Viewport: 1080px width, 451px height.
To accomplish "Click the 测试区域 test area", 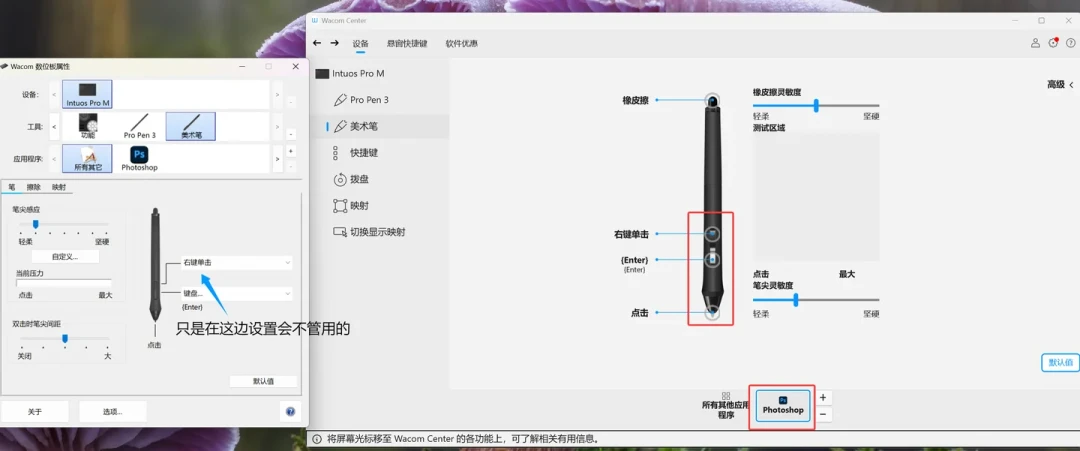I will [816, 197].
